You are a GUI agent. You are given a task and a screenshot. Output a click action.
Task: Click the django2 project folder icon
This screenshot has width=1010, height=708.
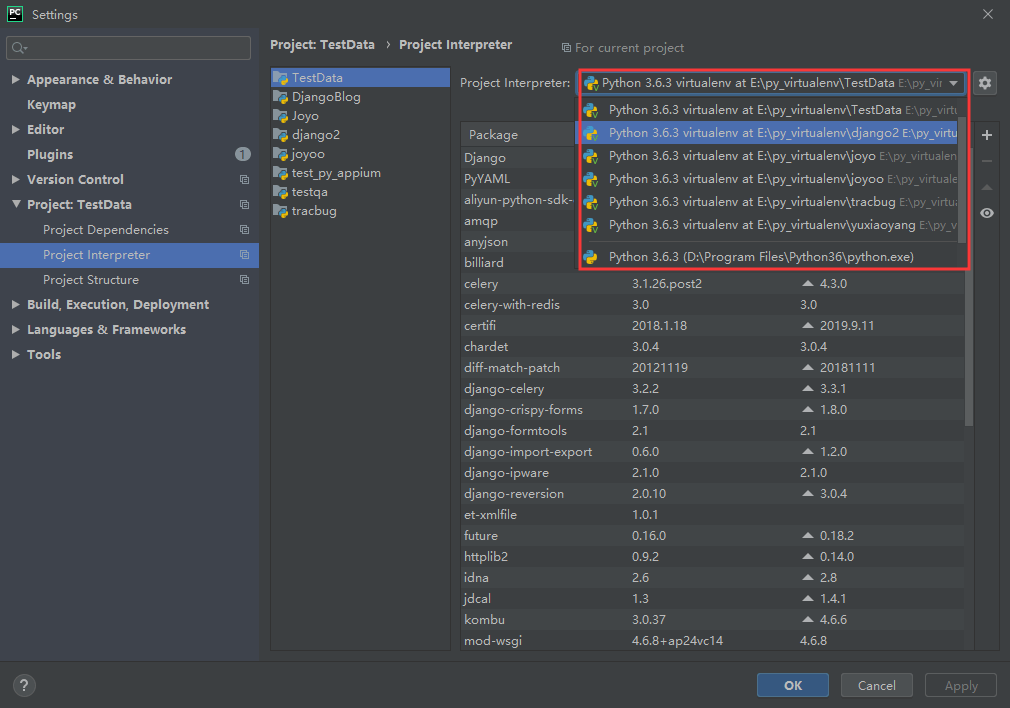[280, 135]
